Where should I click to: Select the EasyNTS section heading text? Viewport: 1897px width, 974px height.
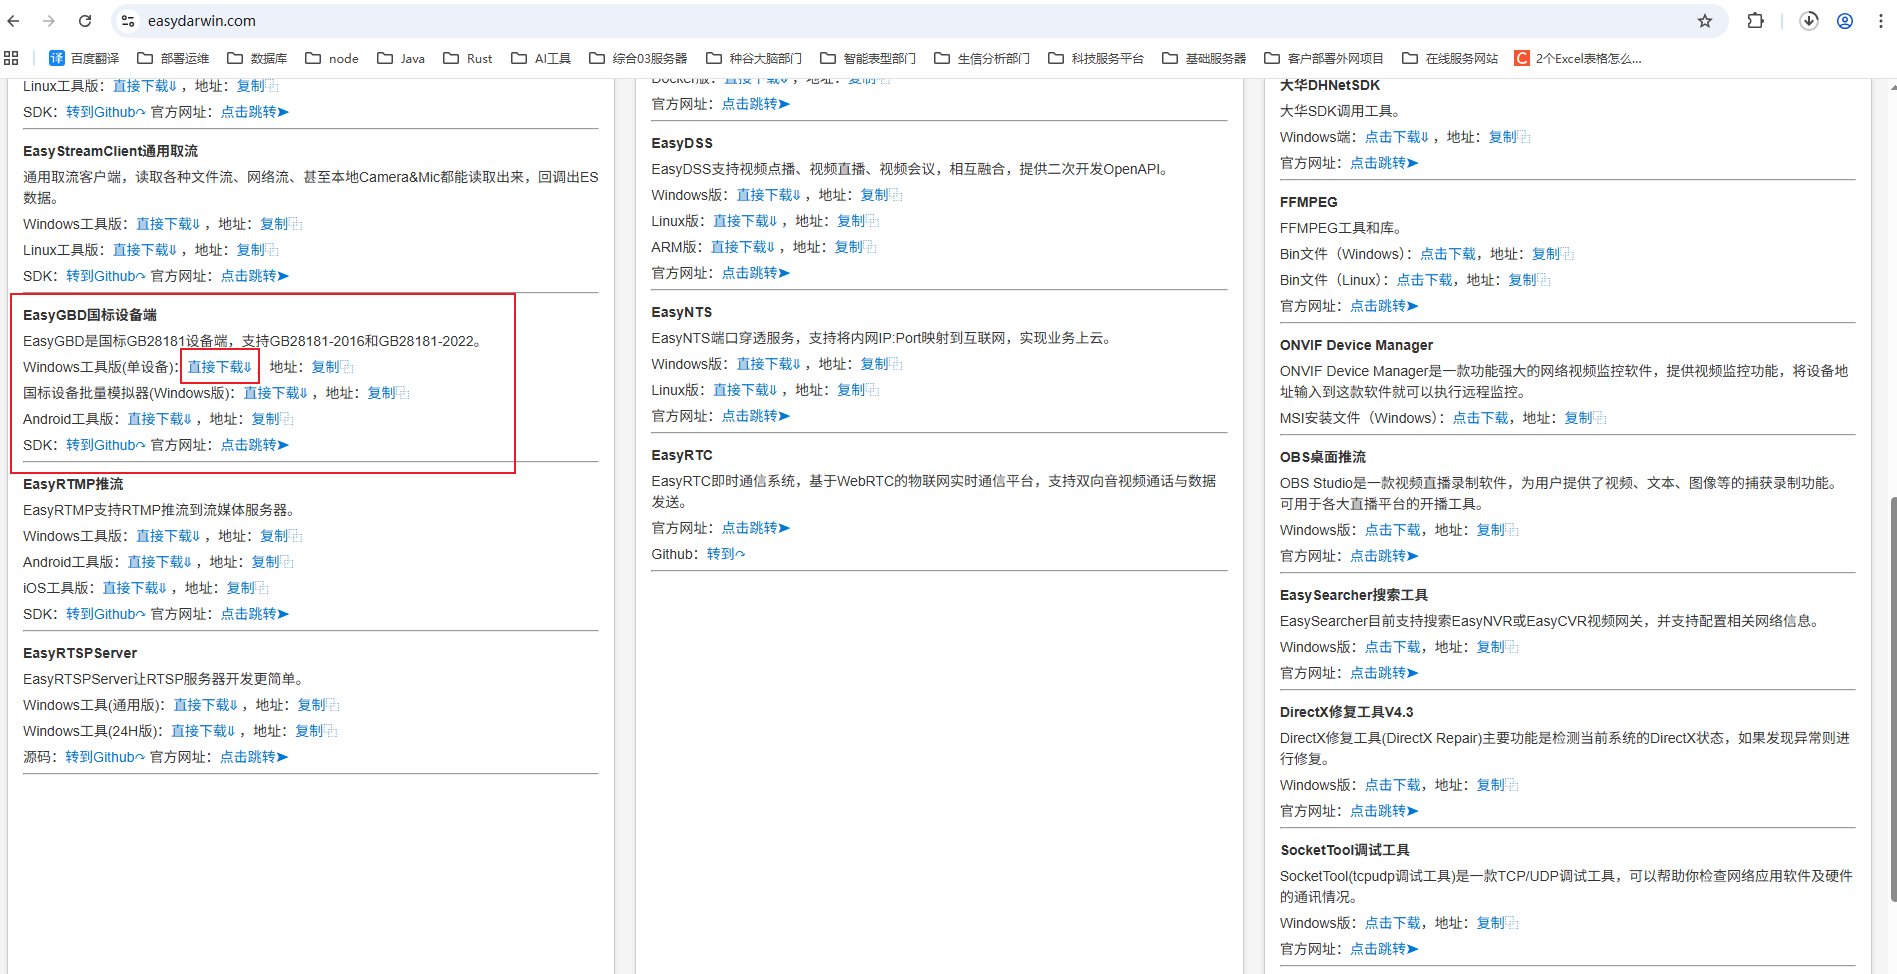[682, 312]
